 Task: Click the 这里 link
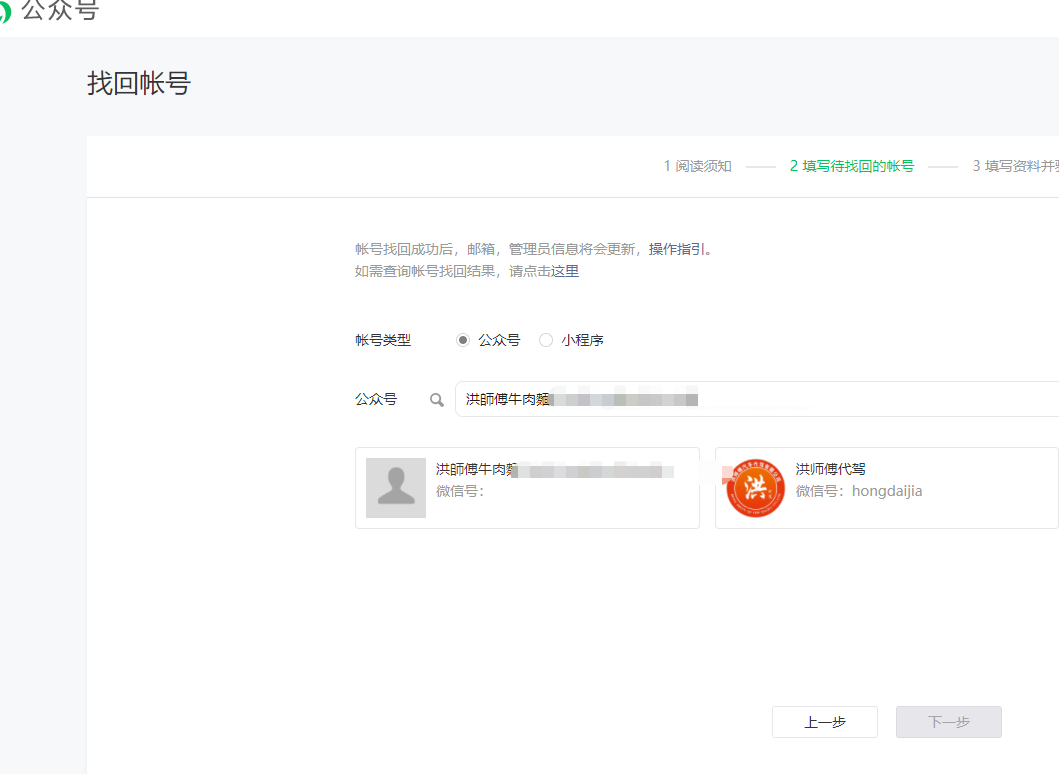(565, 272)
